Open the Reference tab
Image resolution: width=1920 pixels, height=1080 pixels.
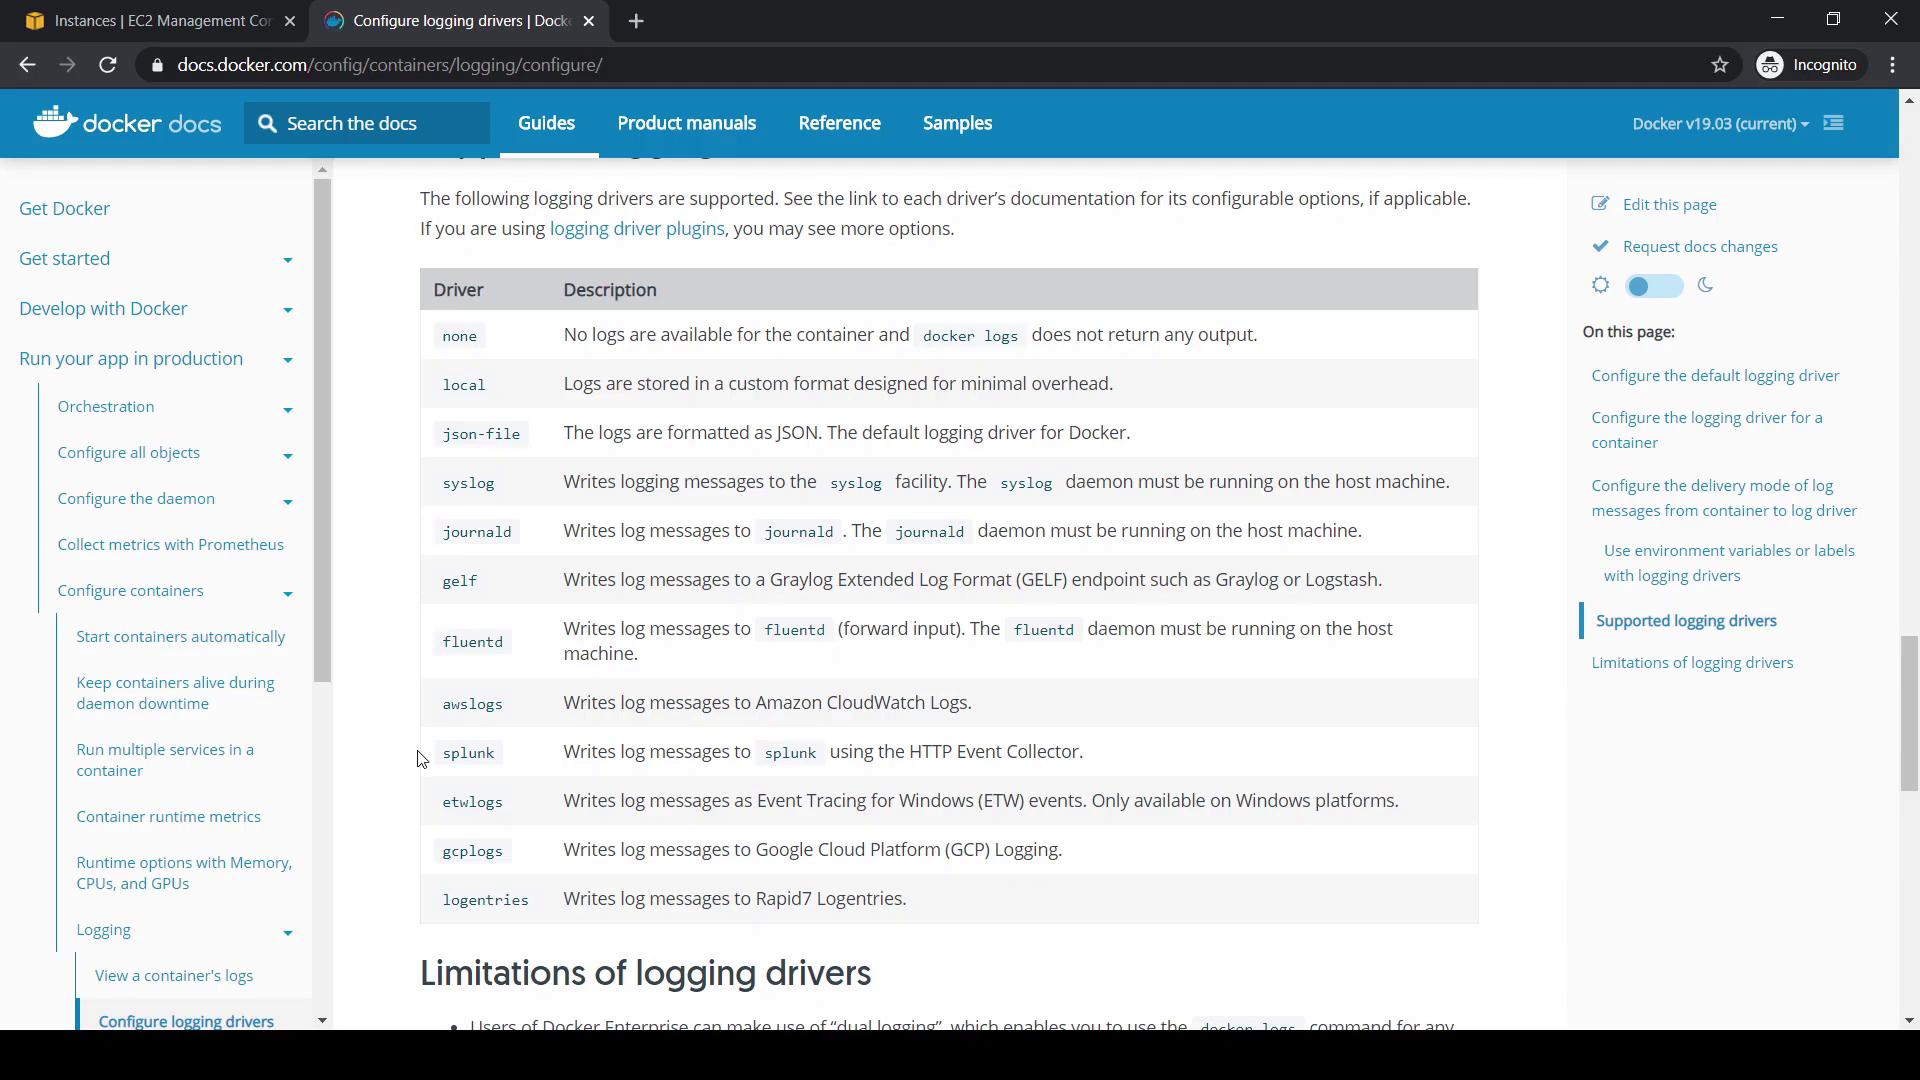pos(840,123)
